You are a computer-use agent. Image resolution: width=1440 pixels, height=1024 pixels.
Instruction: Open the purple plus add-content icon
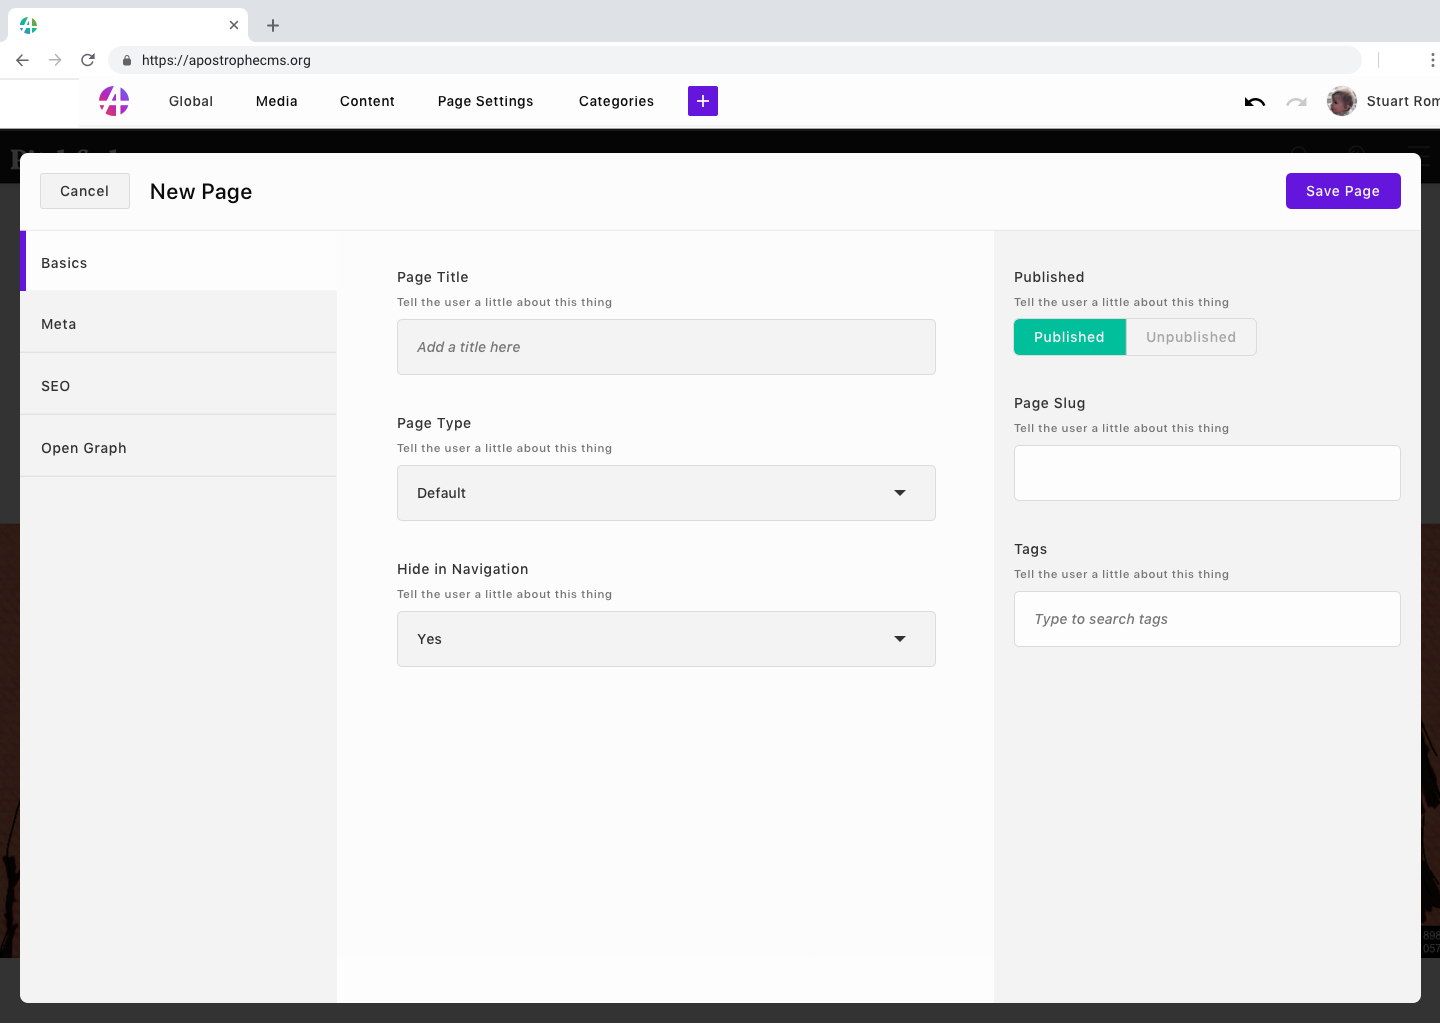(702, 100)
